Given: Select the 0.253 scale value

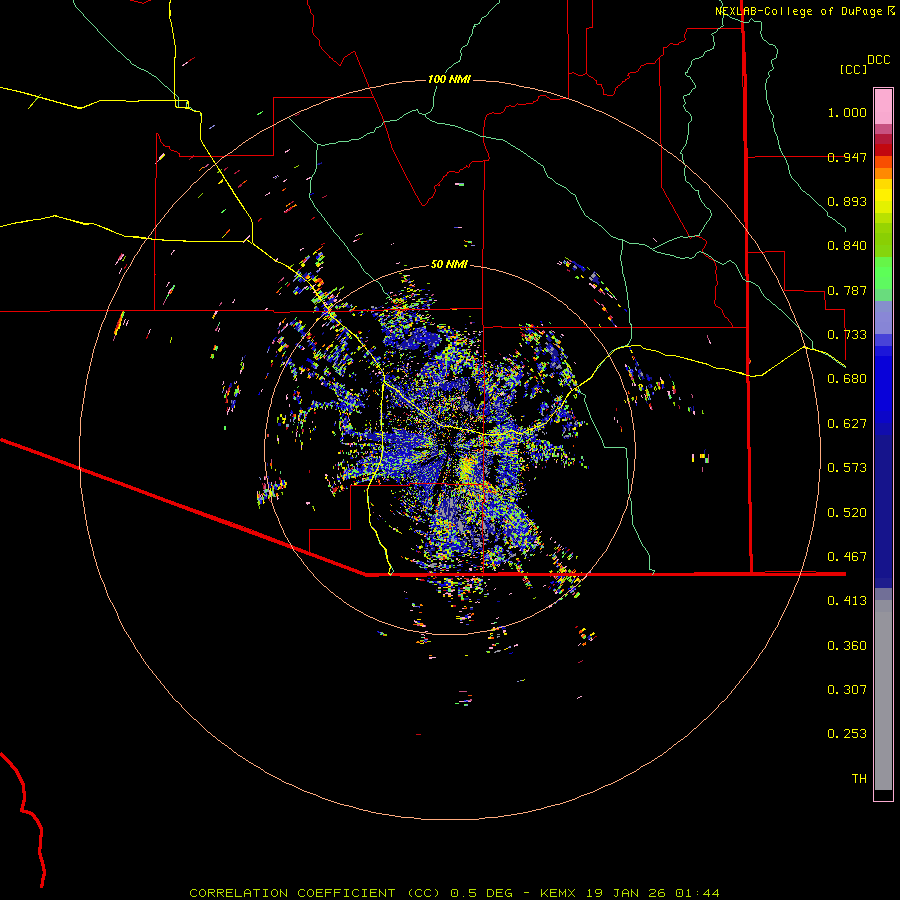Looking at the screenshot, I should click(847, 734).
